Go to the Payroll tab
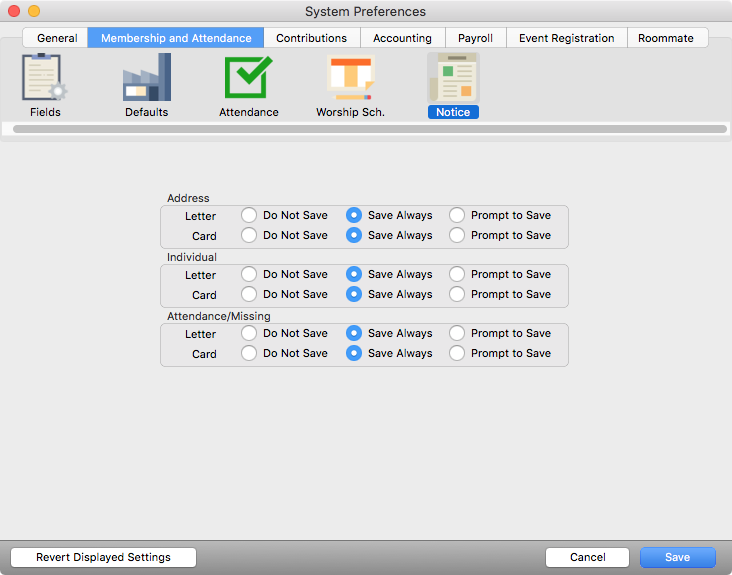The height and width of the screenshot is (575, 732). (475, 38)
